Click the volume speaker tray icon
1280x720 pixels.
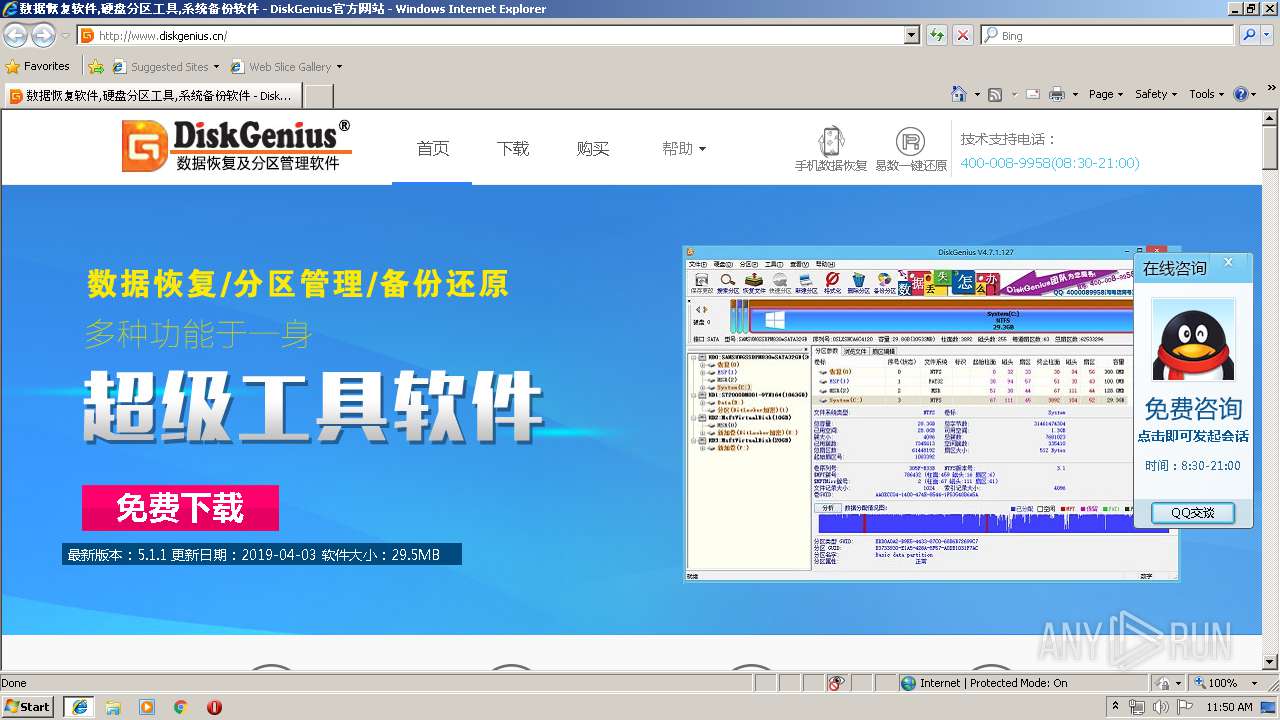point(1160,707)
